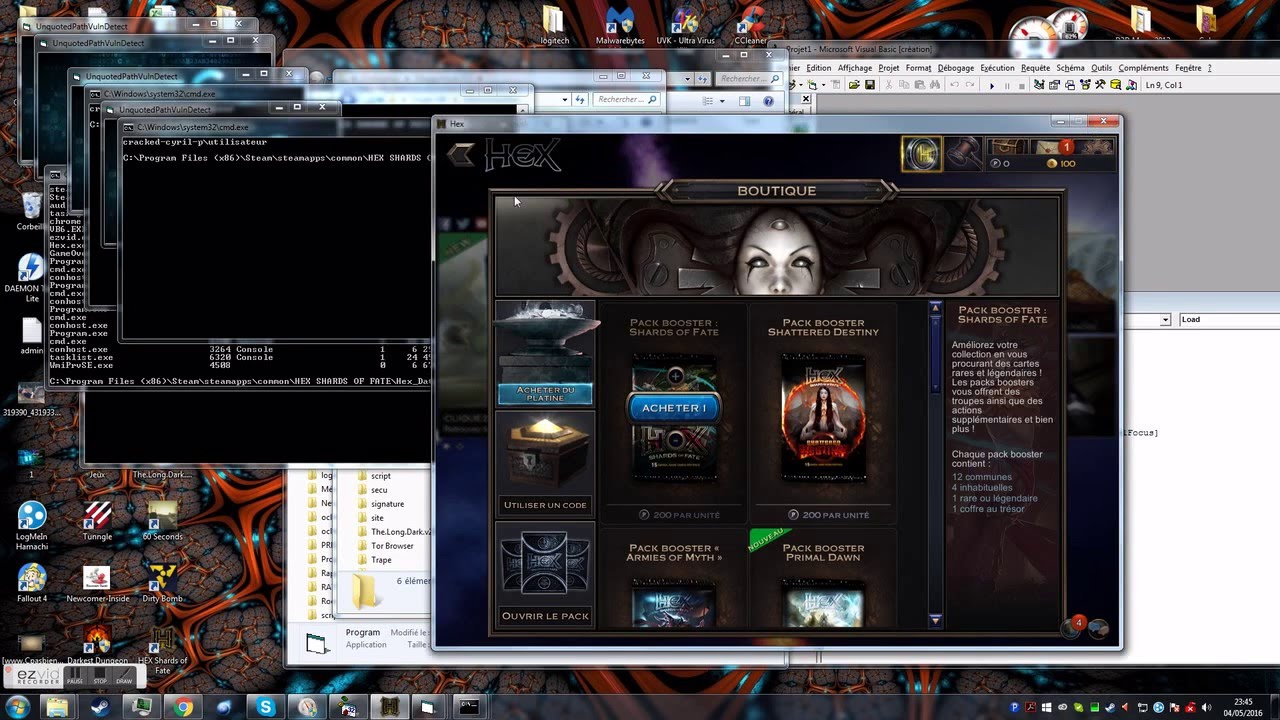The width and height of the screenshot is (1280, 720).
Task: Select the DAEMON Tools Lite desktop shortcut
Action: [x=30, y=278]
